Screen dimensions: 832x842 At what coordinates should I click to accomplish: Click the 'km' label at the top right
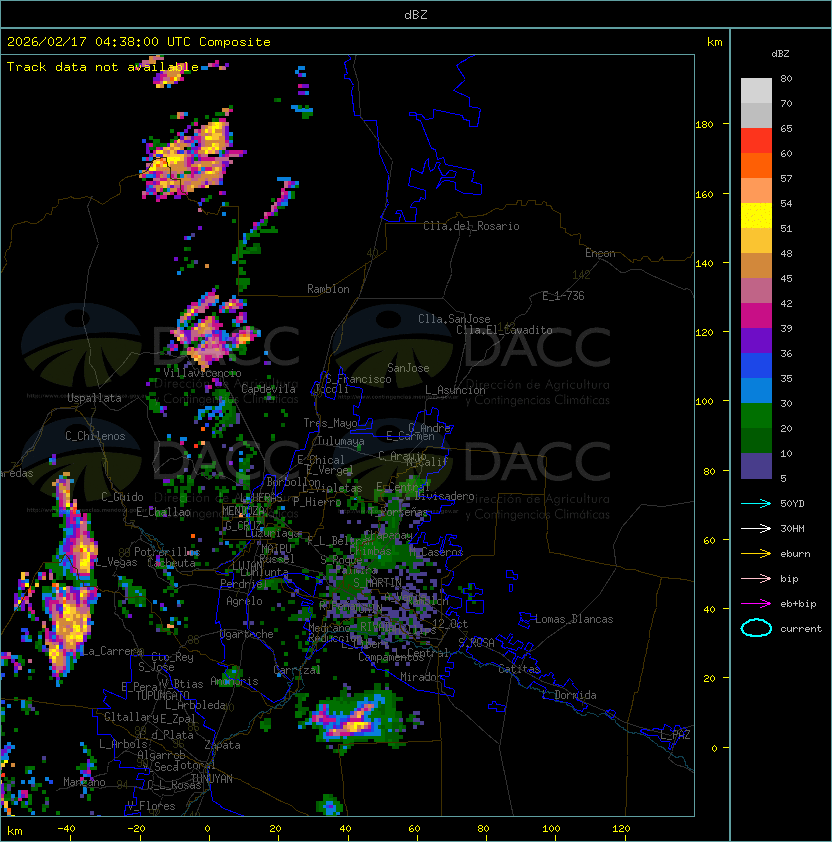(x=714, y=42)
